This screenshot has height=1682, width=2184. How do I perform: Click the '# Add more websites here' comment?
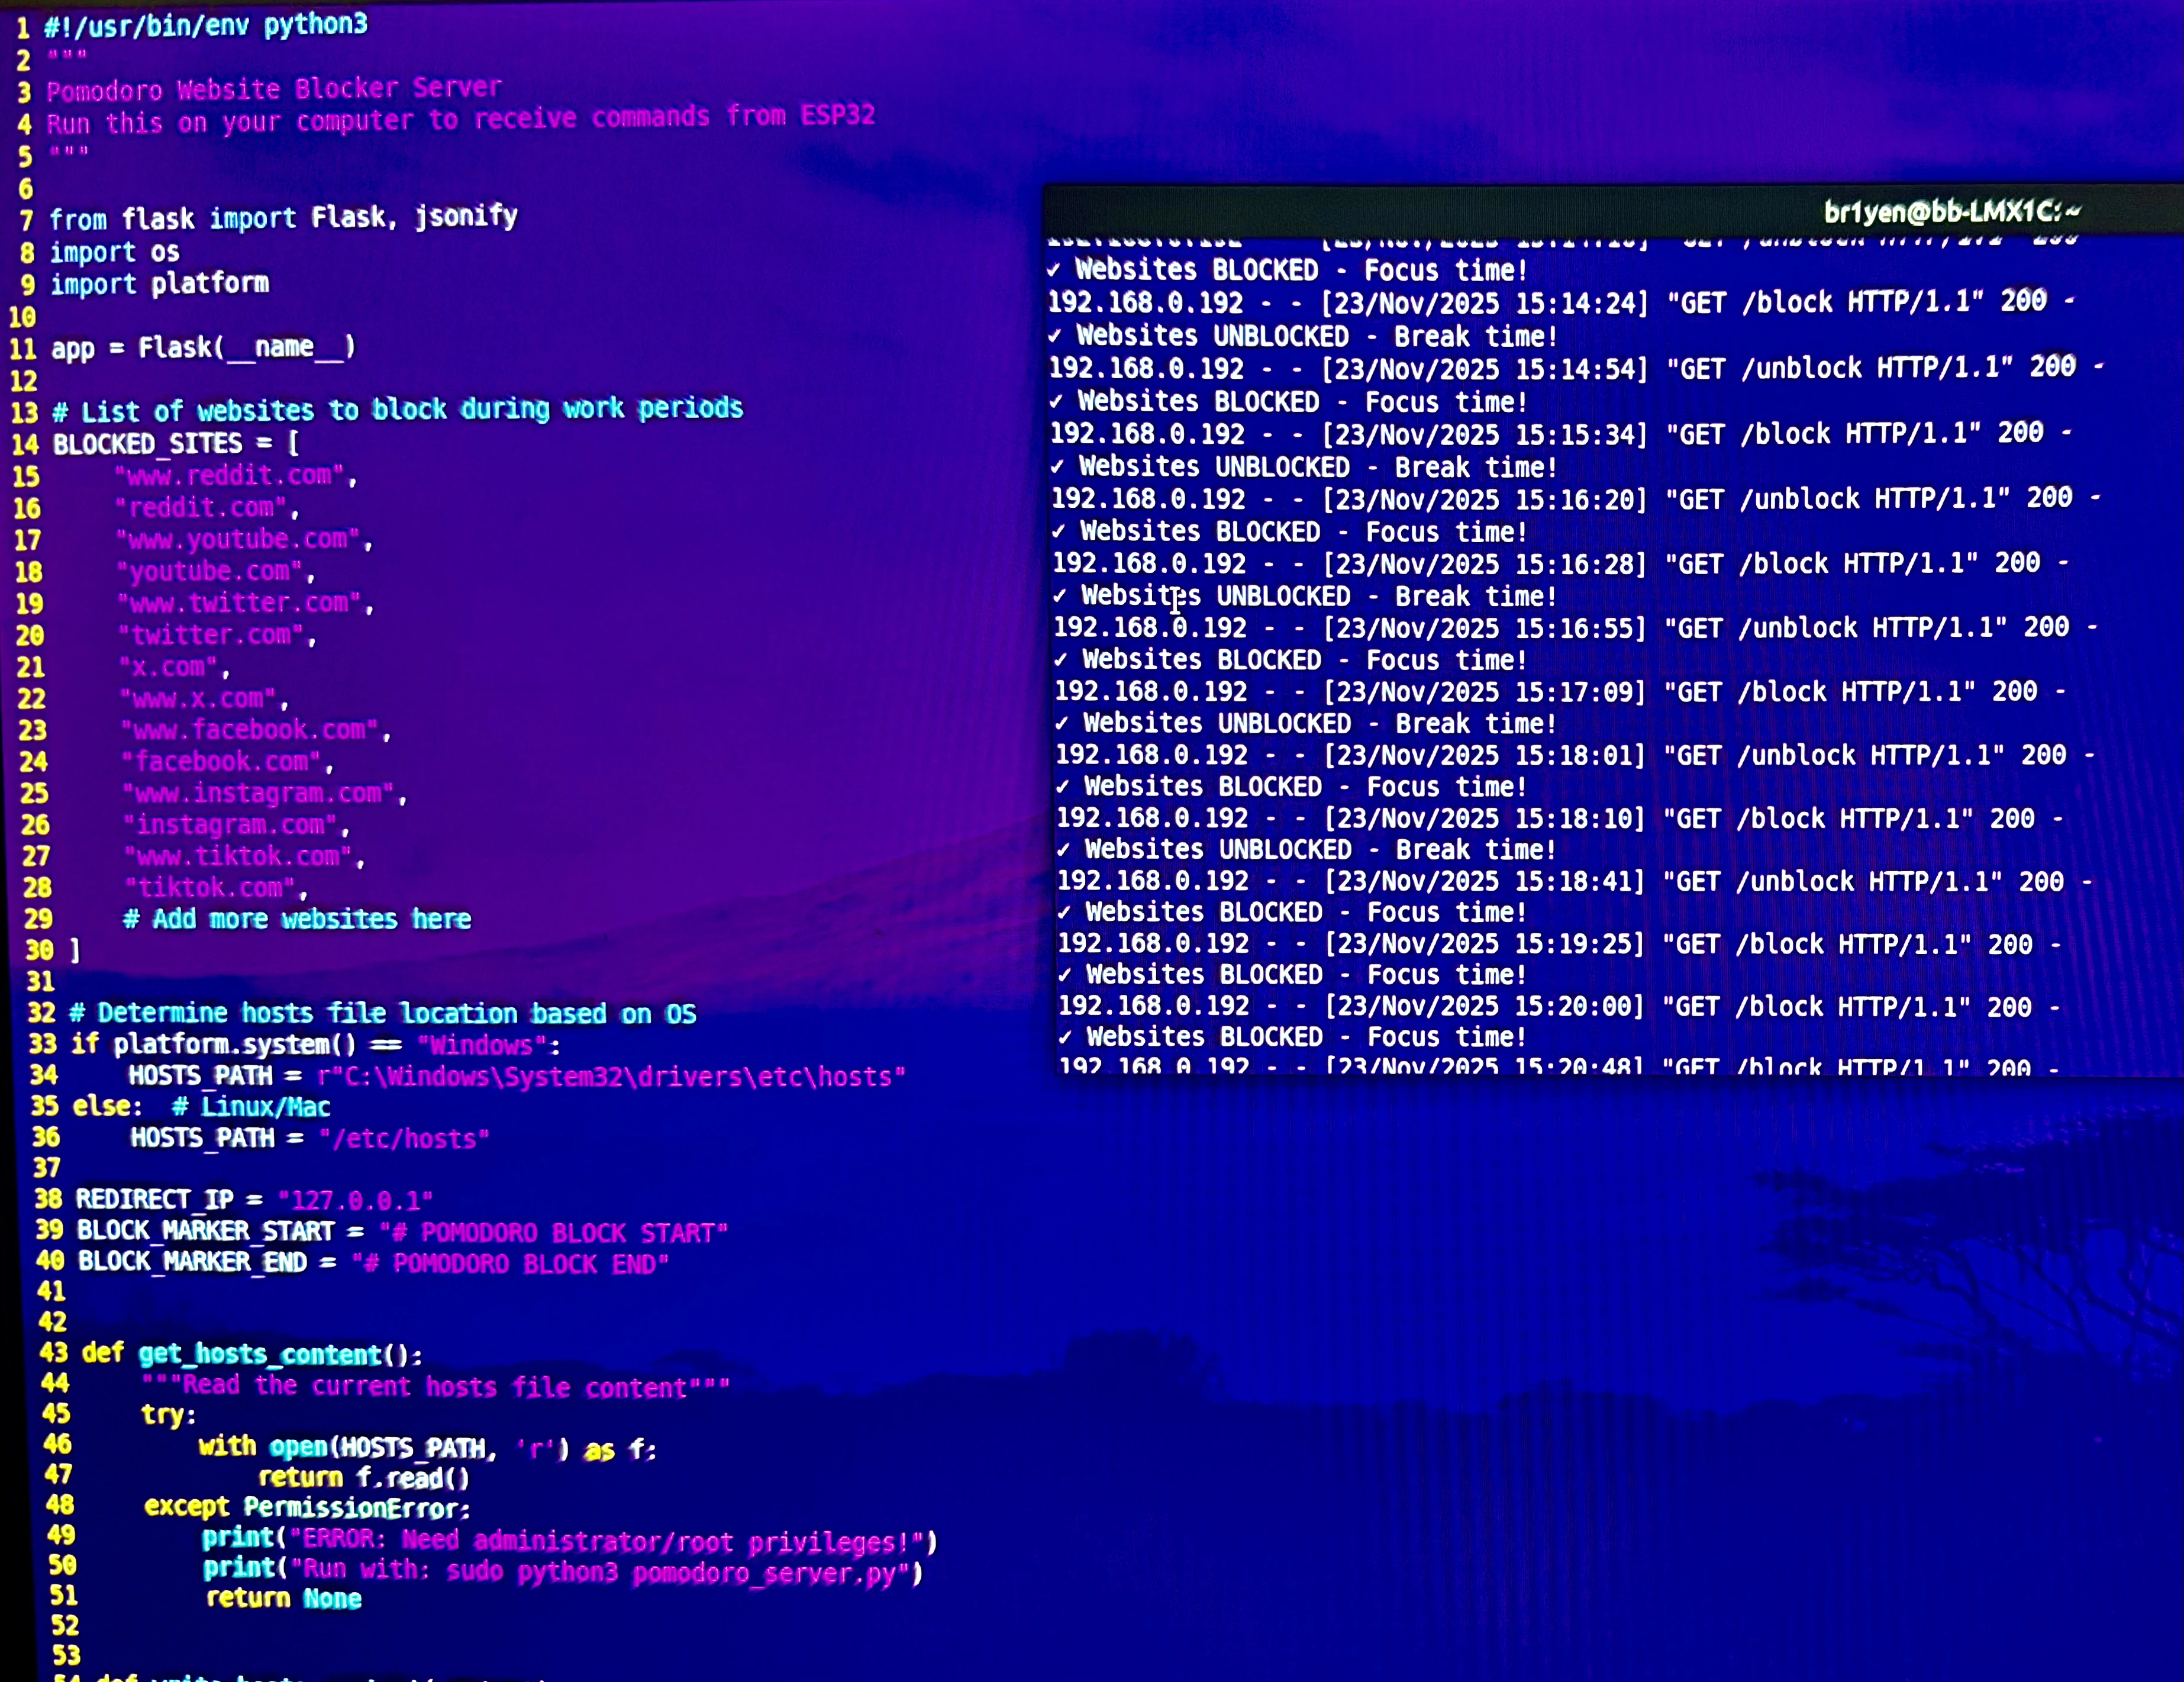(x=297, y=918)
